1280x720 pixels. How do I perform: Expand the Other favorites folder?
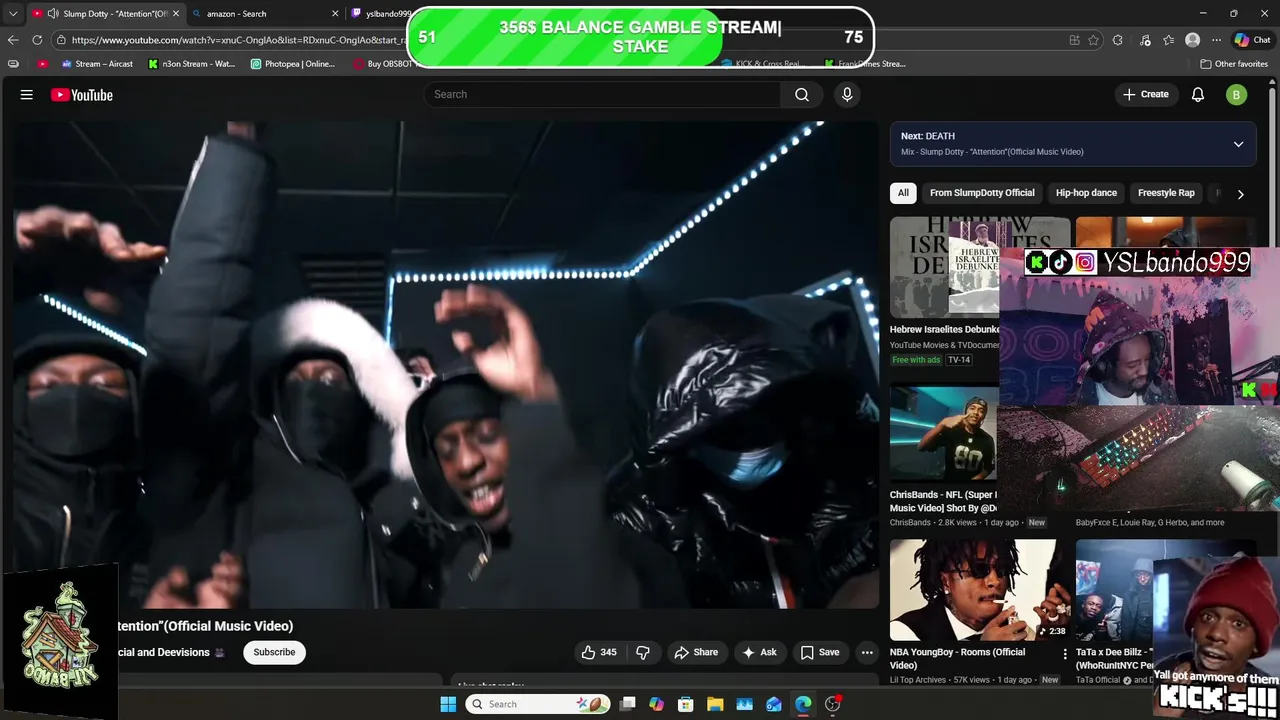(1234, 64)
